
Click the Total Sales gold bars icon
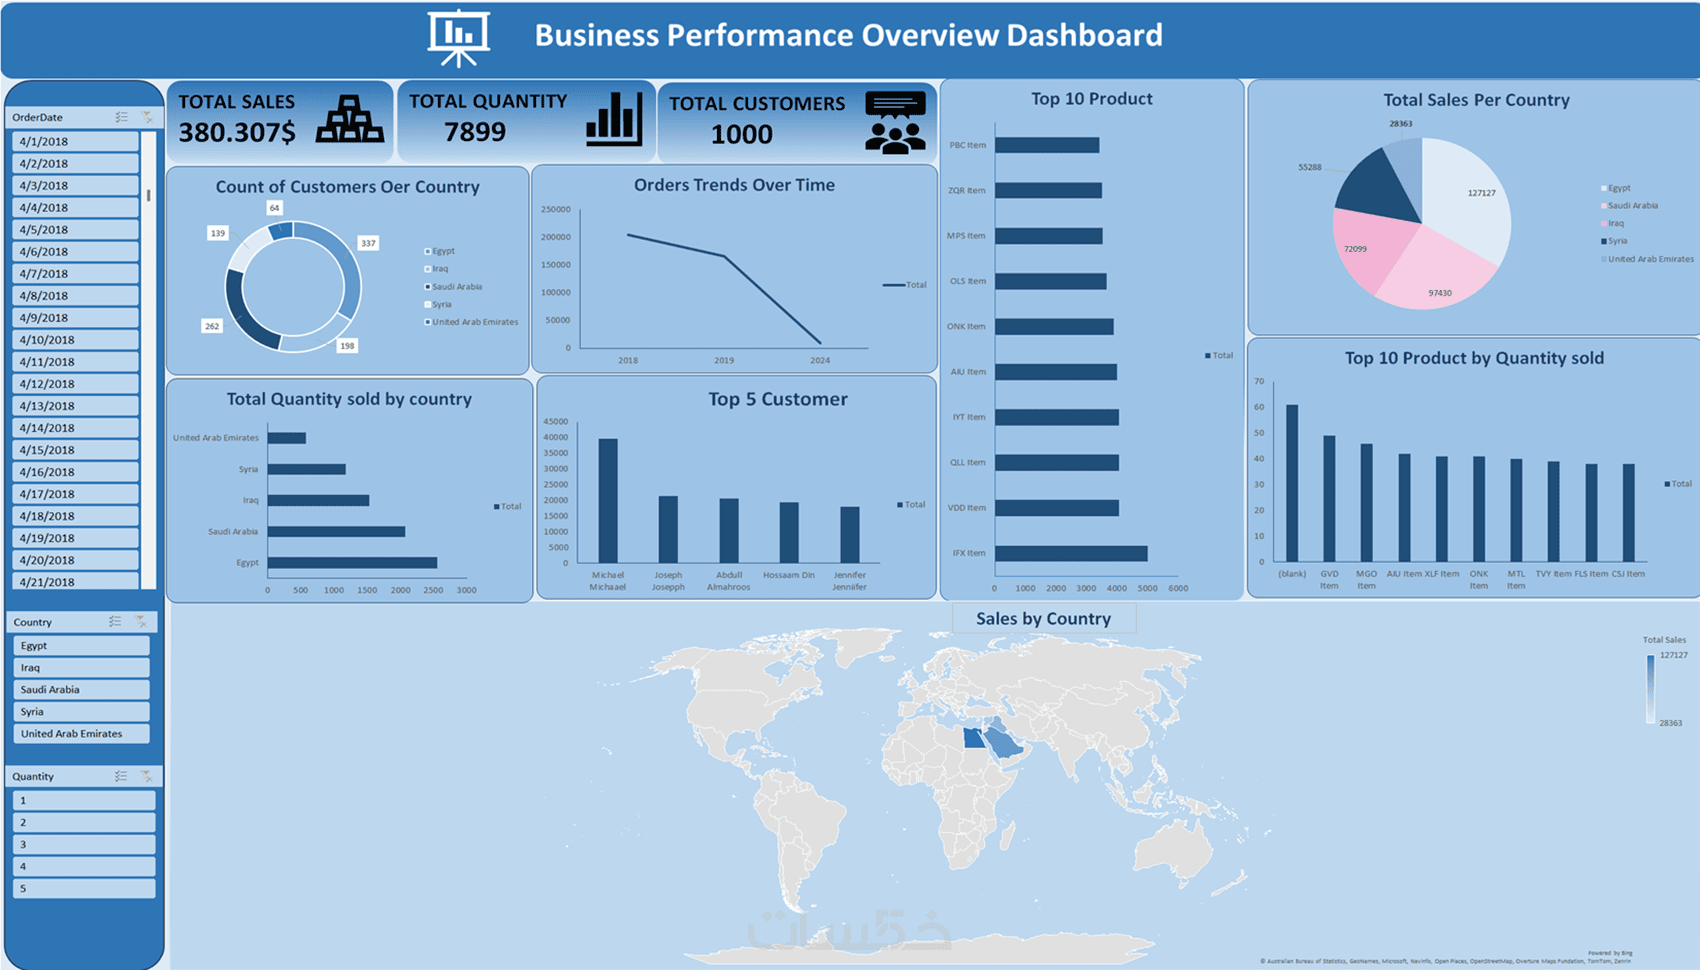coord(350,119)
